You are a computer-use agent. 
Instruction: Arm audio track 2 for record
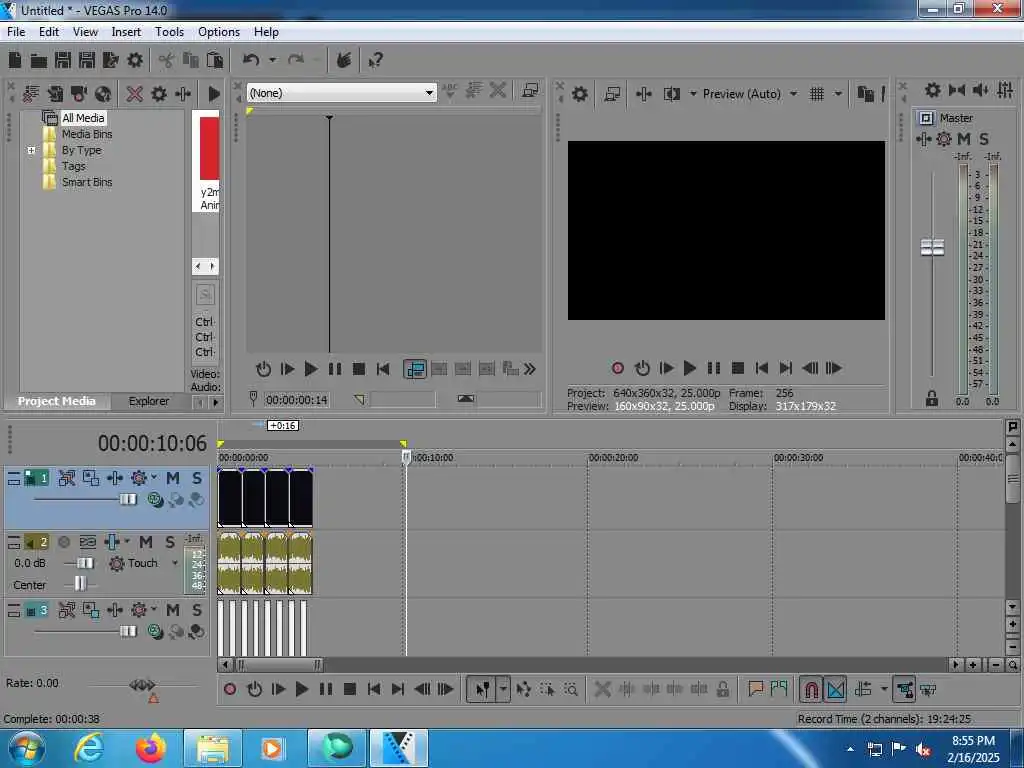point(64,542)
